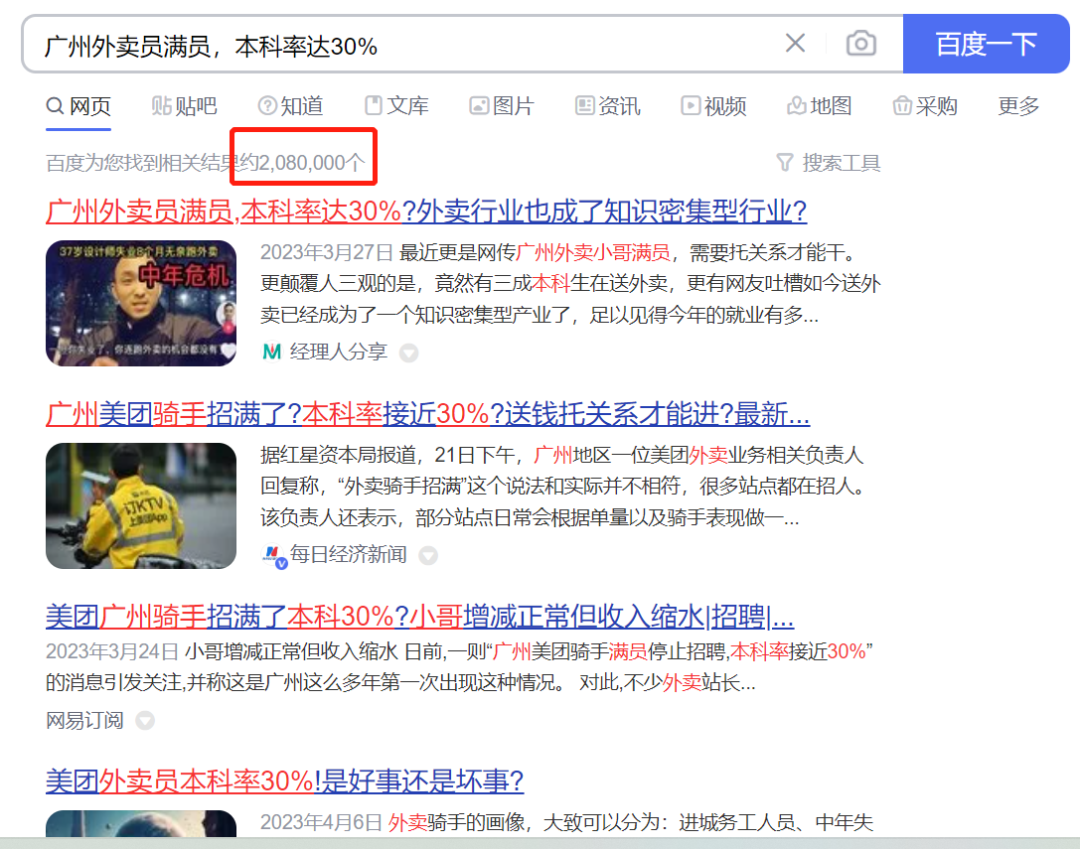Click the 每日经济新闻 source logo icon

[x=274, y=556]
